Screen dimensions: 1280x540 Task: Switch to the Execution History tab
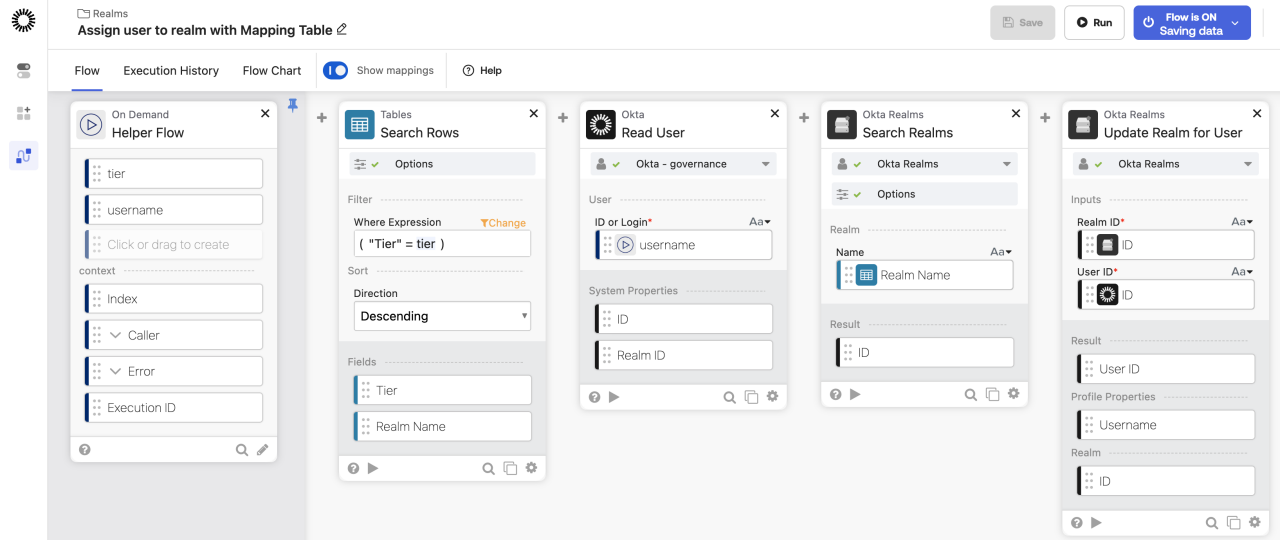click(171, 71)
